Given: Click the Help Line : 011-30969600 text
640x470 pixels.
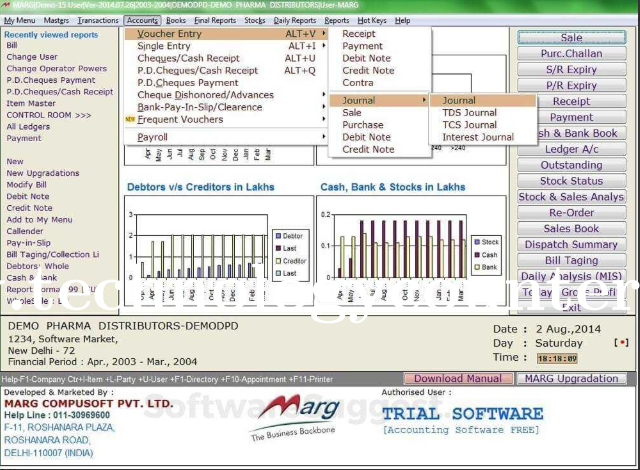Looking at the screenshot, I should click(57, 415).
